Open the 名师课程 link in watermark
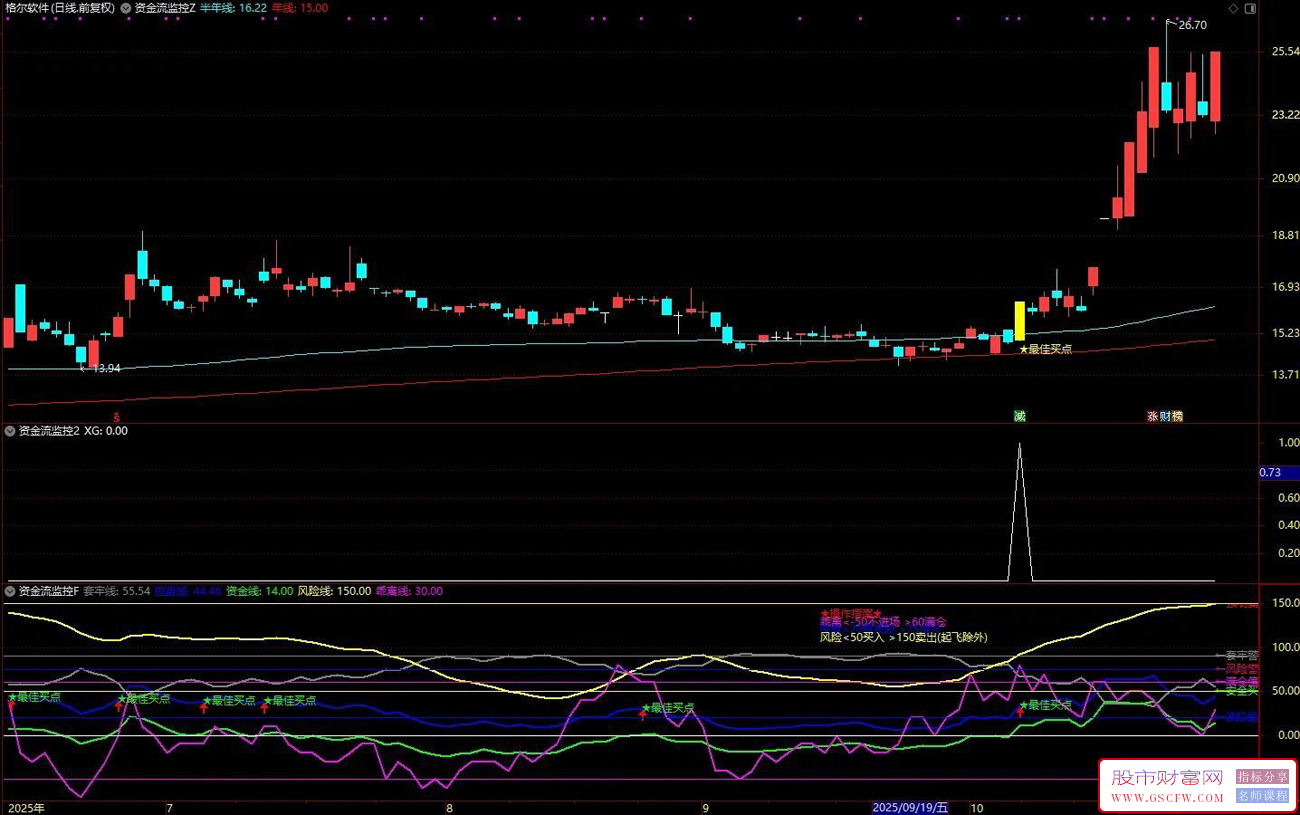 point(1262,796)
